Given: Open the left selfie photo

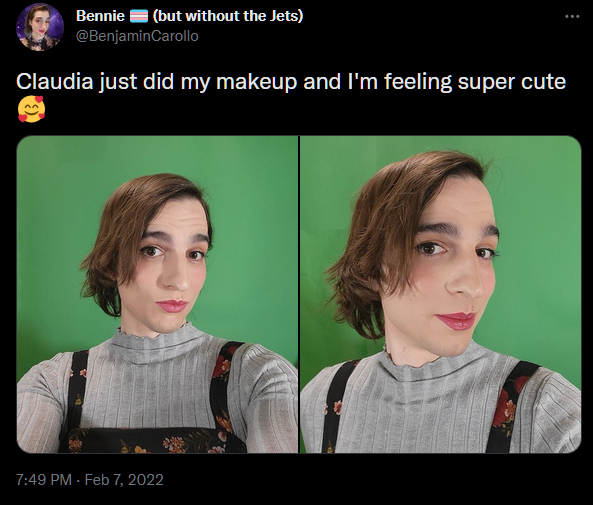Looking at the screenshot, I should point(157,294).
